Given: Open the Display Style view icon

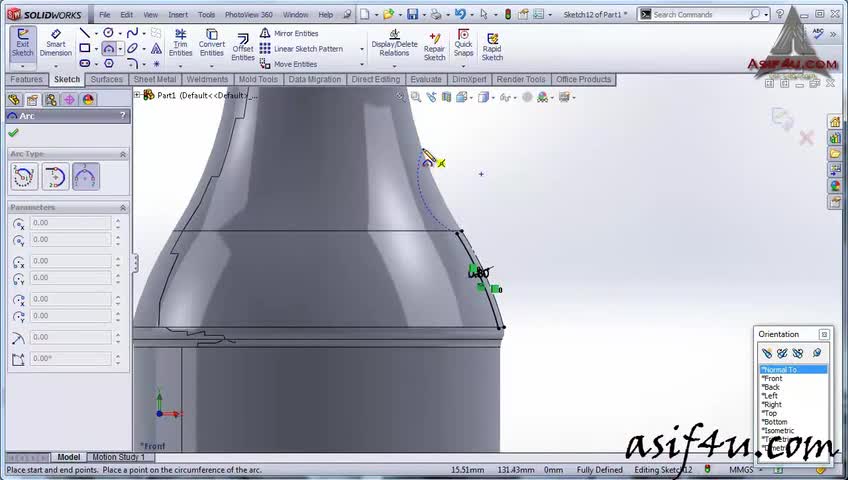Looking at the screenshot, I should (483, 97).
